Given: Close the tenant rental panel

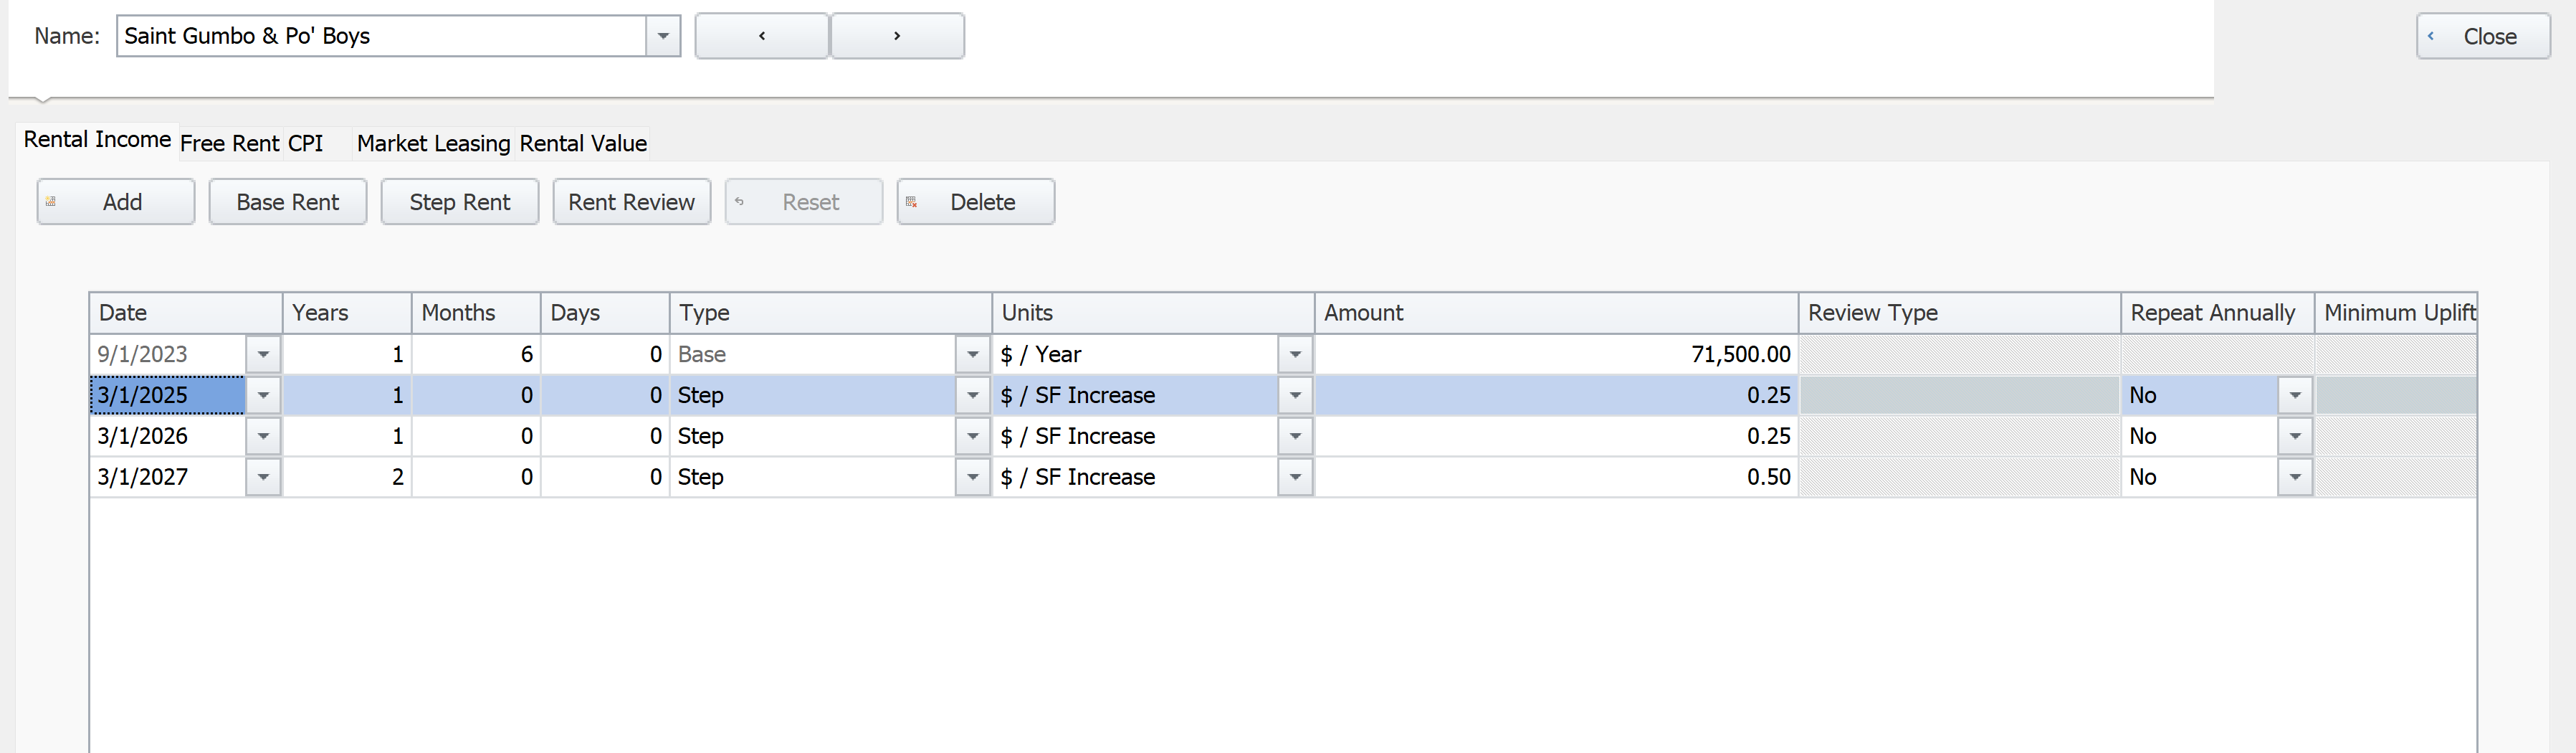Looking at the screenshot, I should [2482, 36].
